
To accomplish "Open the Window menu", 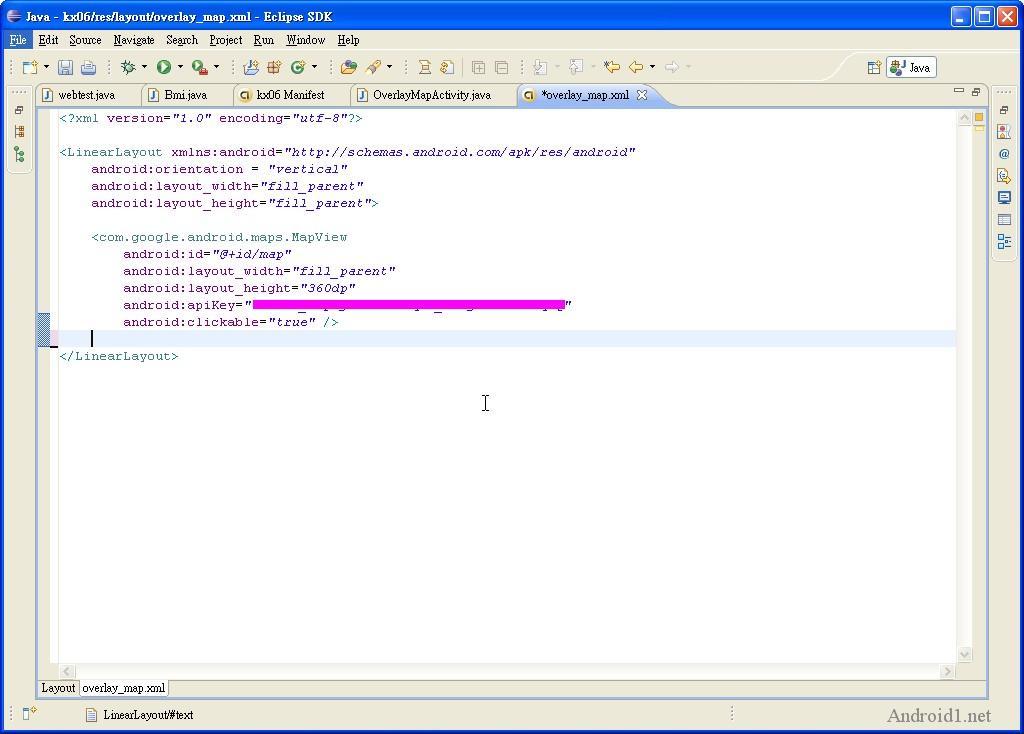I will point(306,40).
